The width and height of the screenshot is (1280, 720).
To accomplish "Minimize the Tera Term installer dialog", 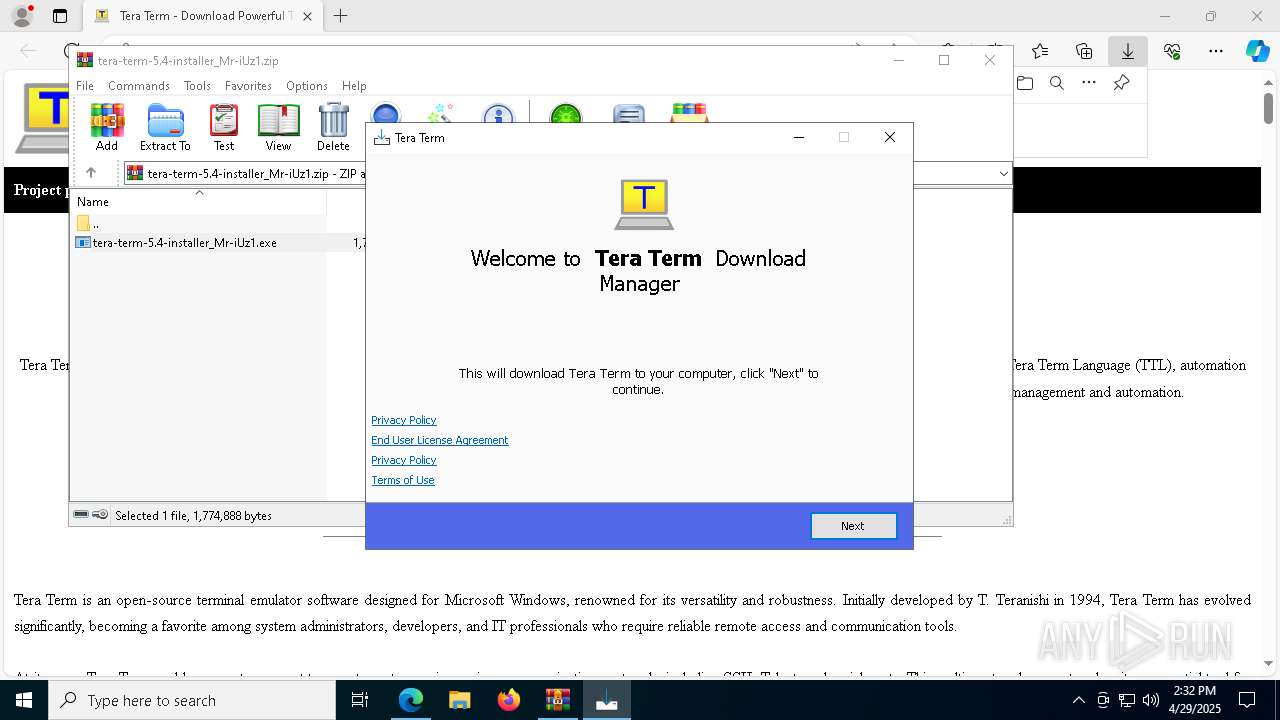I will 799,137.
